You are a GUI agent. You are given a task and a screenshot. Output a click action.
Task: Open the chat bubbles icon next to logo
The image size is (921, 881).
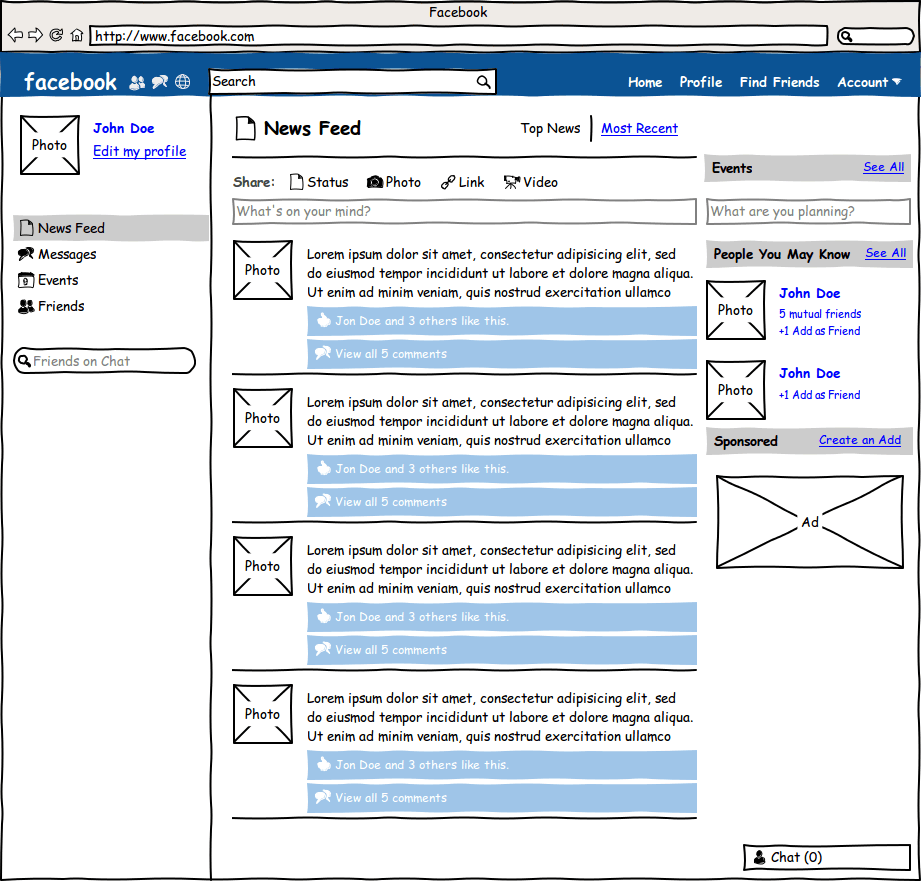pos(159,82)
